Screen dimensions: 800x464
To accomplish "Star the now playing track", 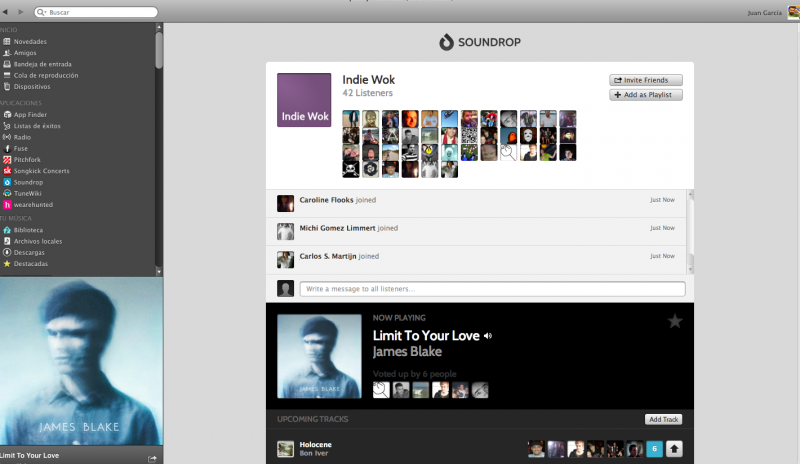I will coord(675,321).
